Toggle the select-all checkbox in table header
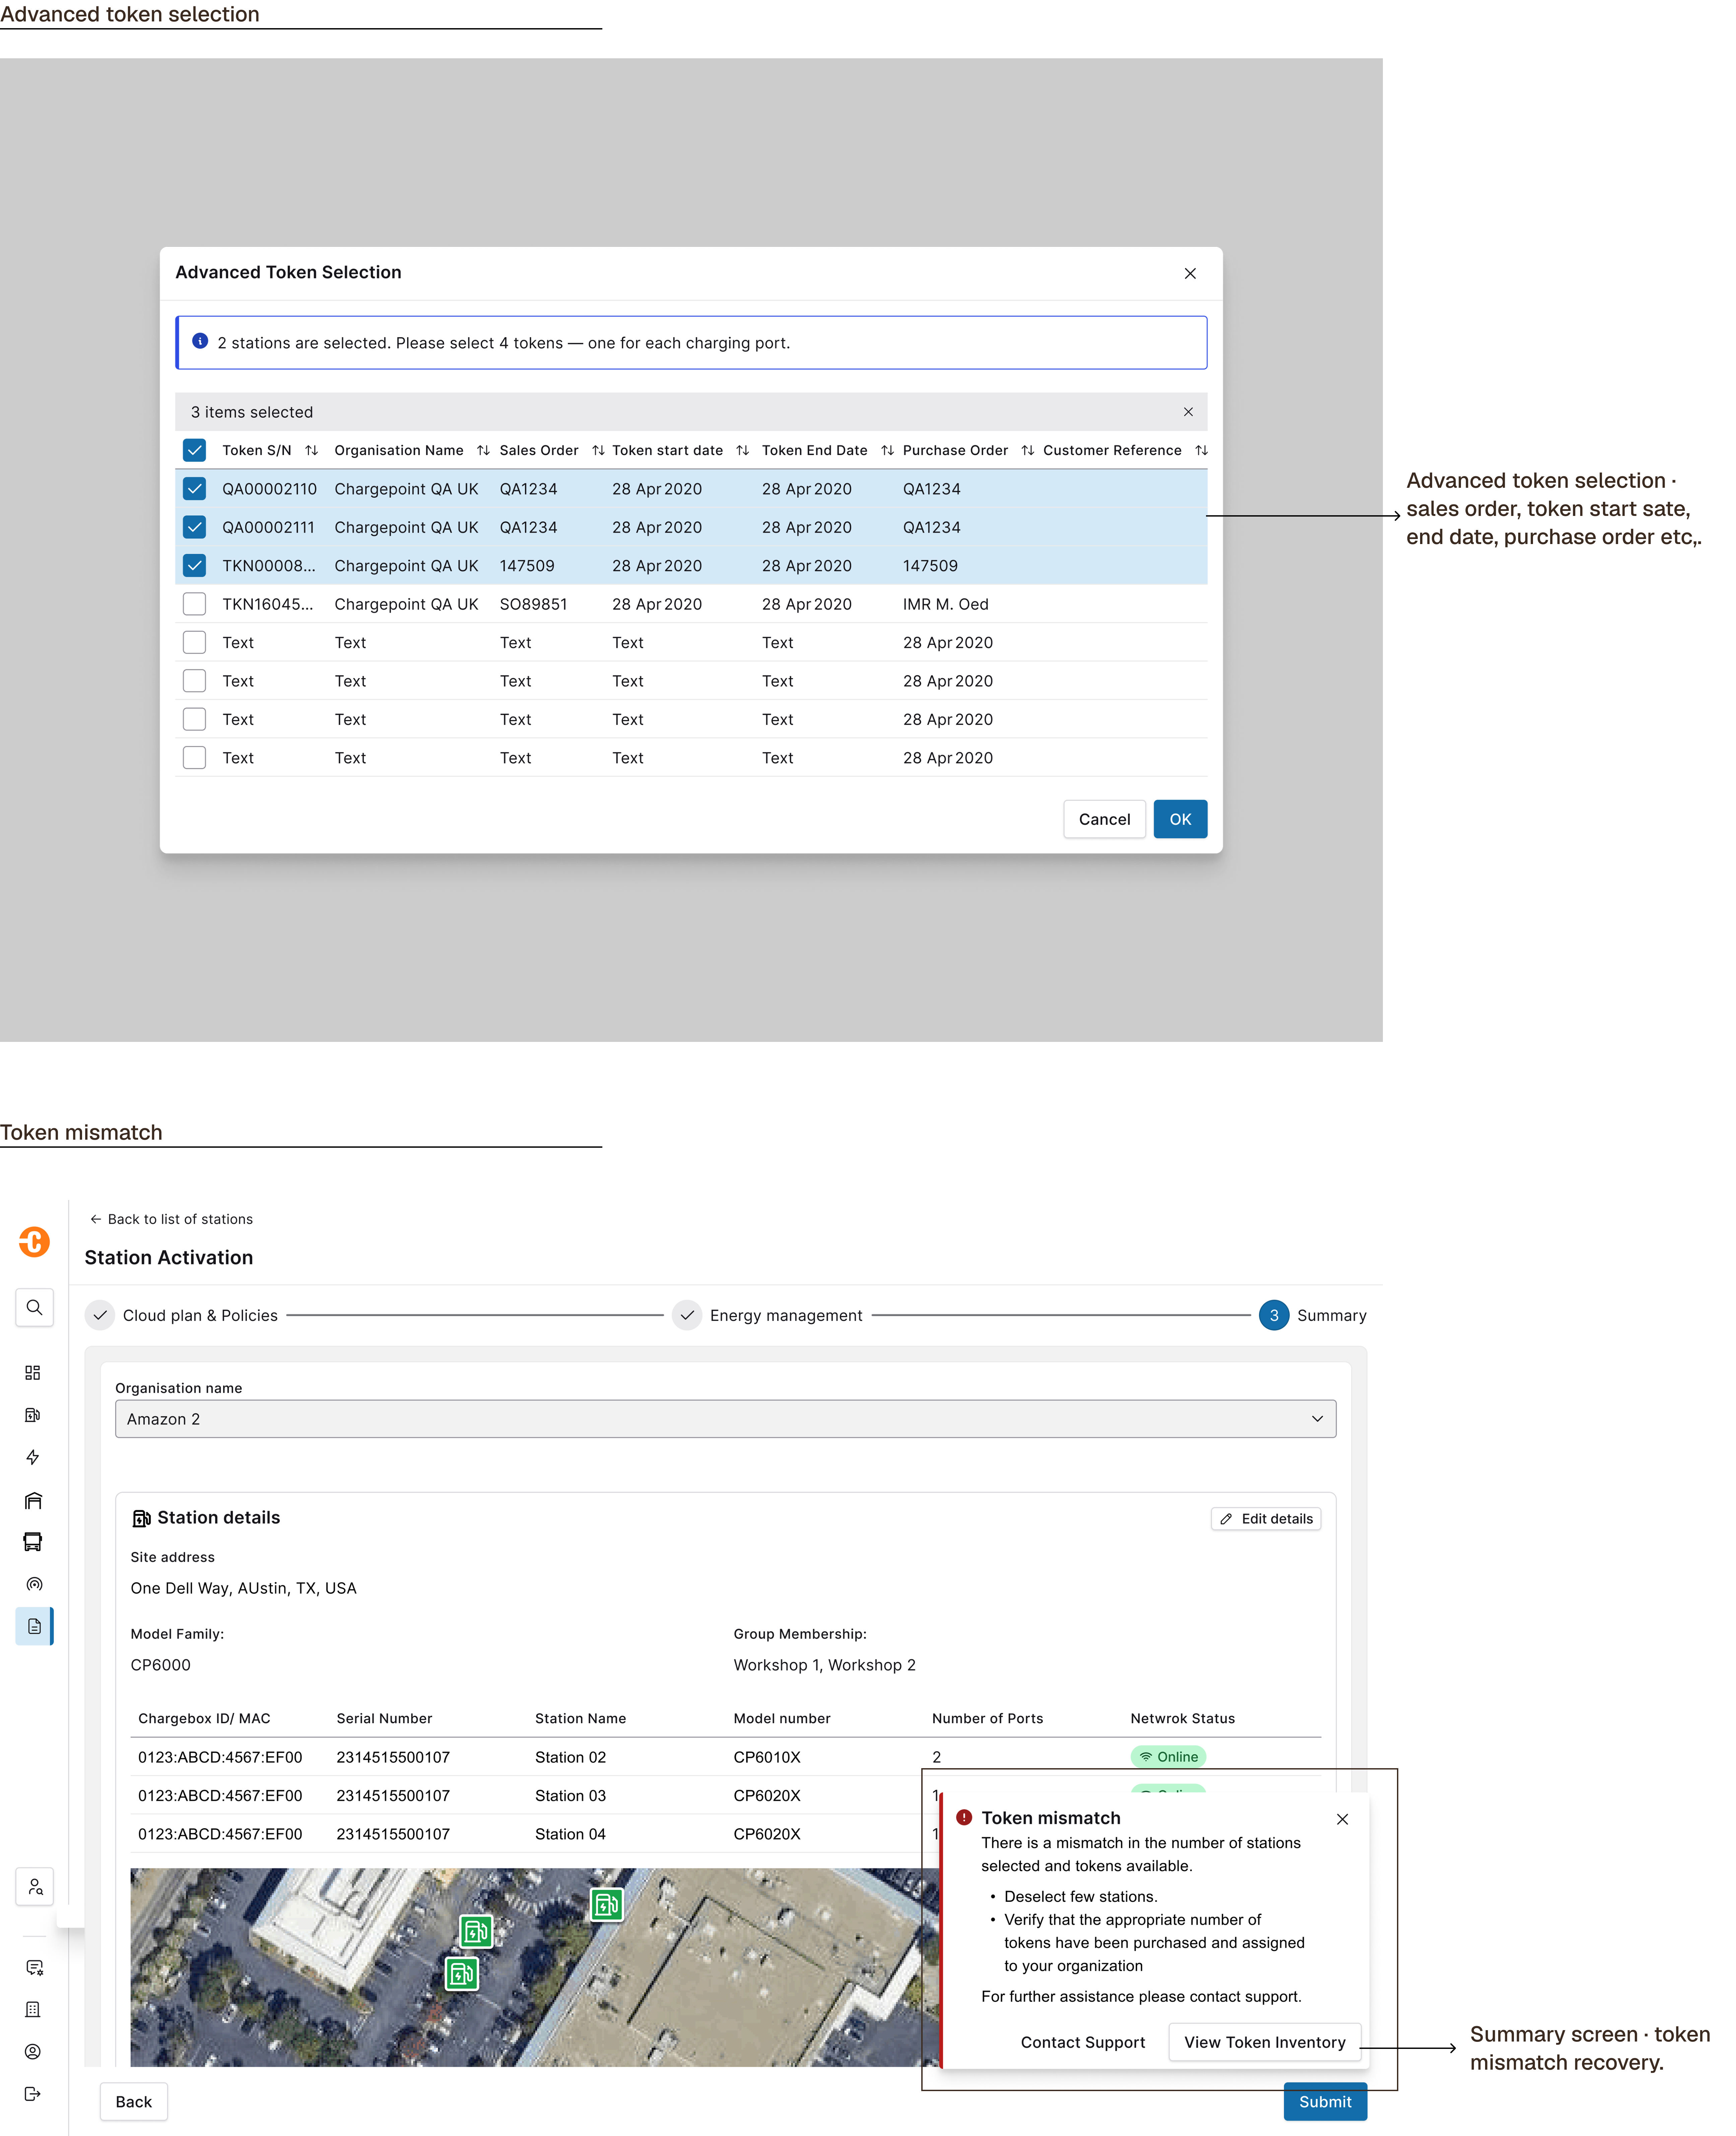 194,450
